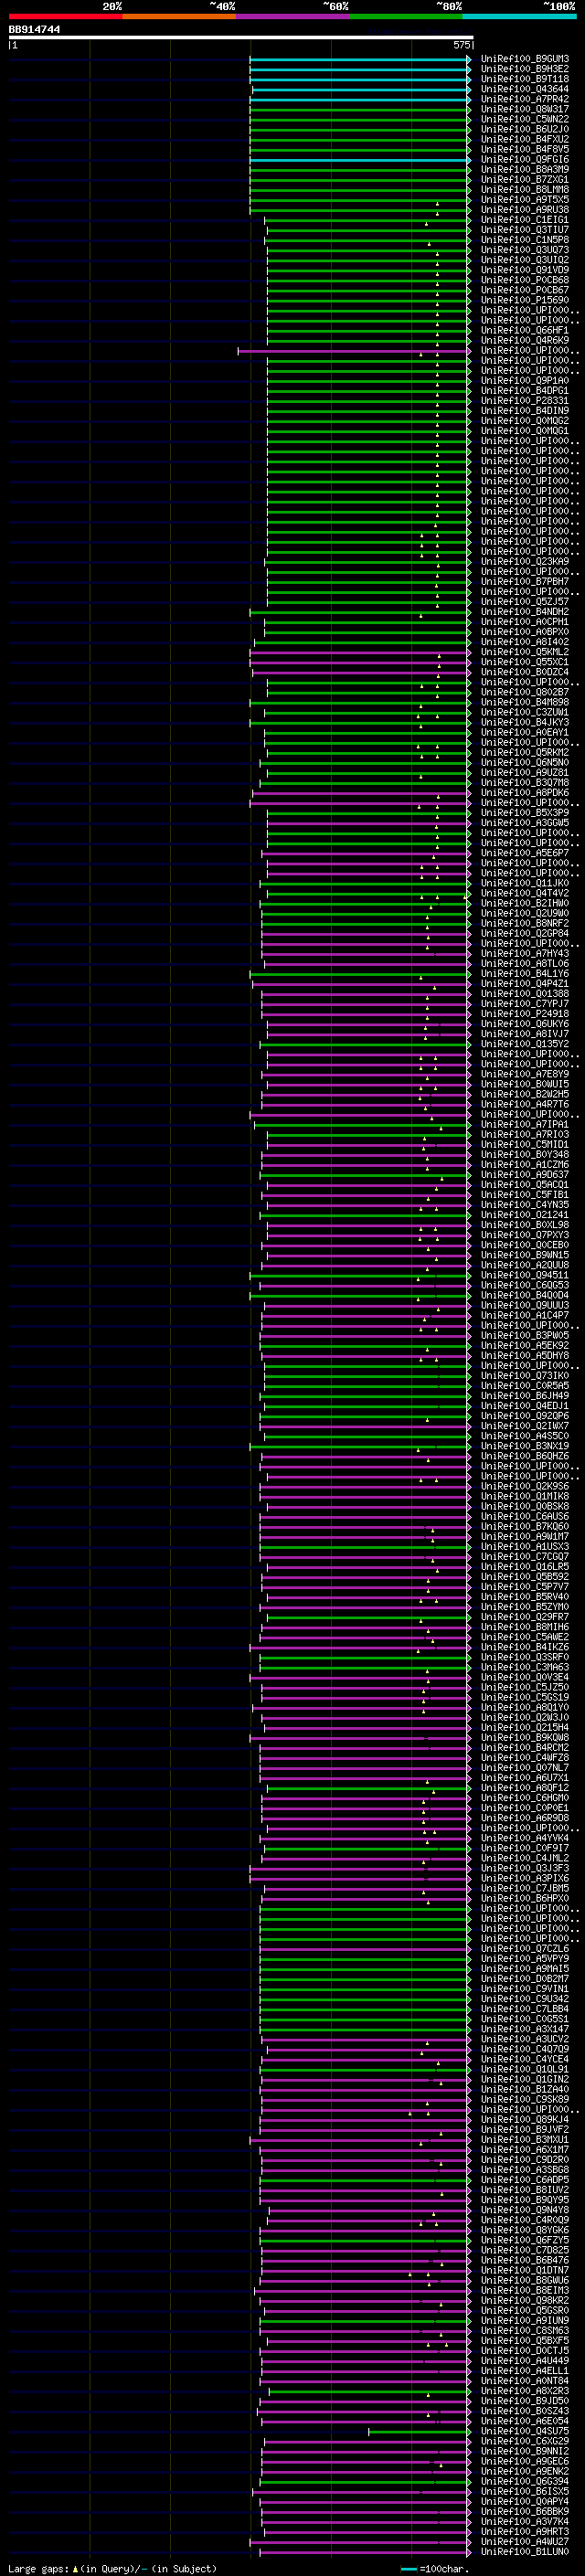
Task: Open the UniRef100_Q4SU75 hit label
Action: (524, 2431)
